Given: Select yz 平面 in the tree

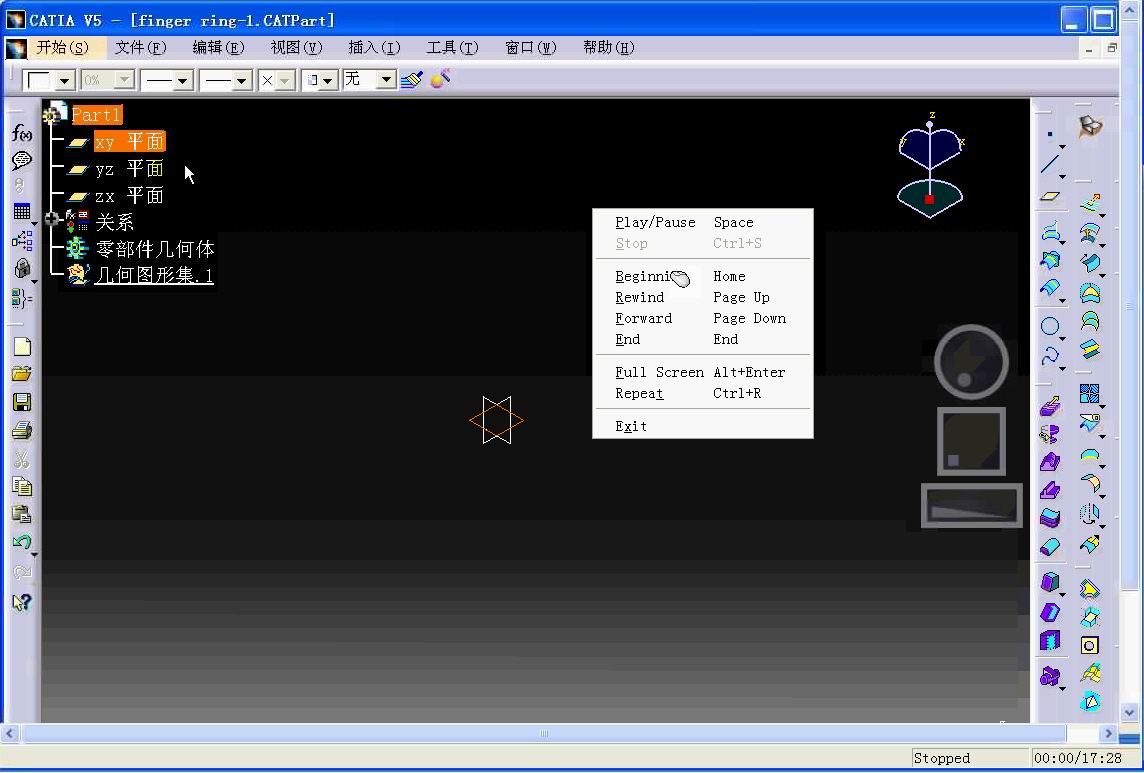Looking at the screenshot, I should 129,169.
